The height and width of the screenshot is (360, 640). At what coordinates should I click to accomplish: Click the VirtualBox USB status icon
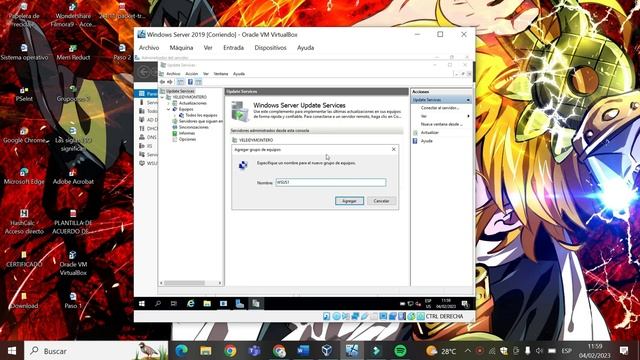click(364, 316)
